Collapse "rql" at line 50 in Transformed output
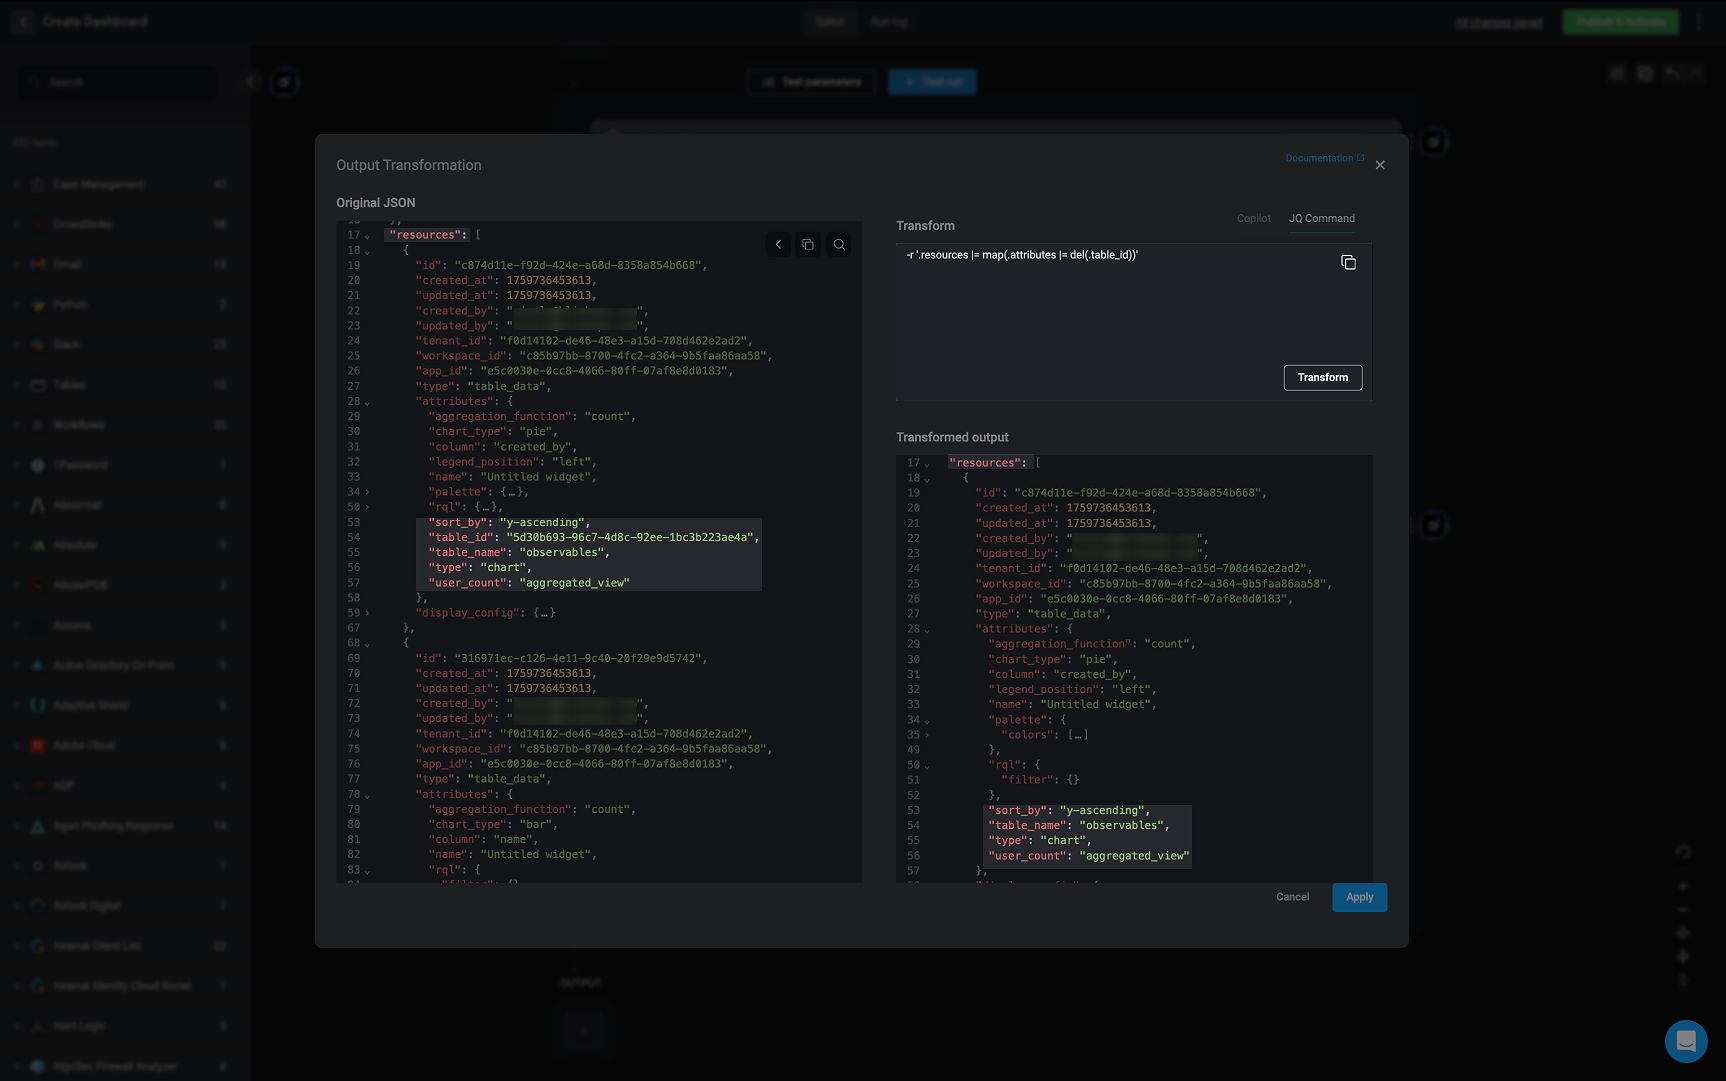 927,766
